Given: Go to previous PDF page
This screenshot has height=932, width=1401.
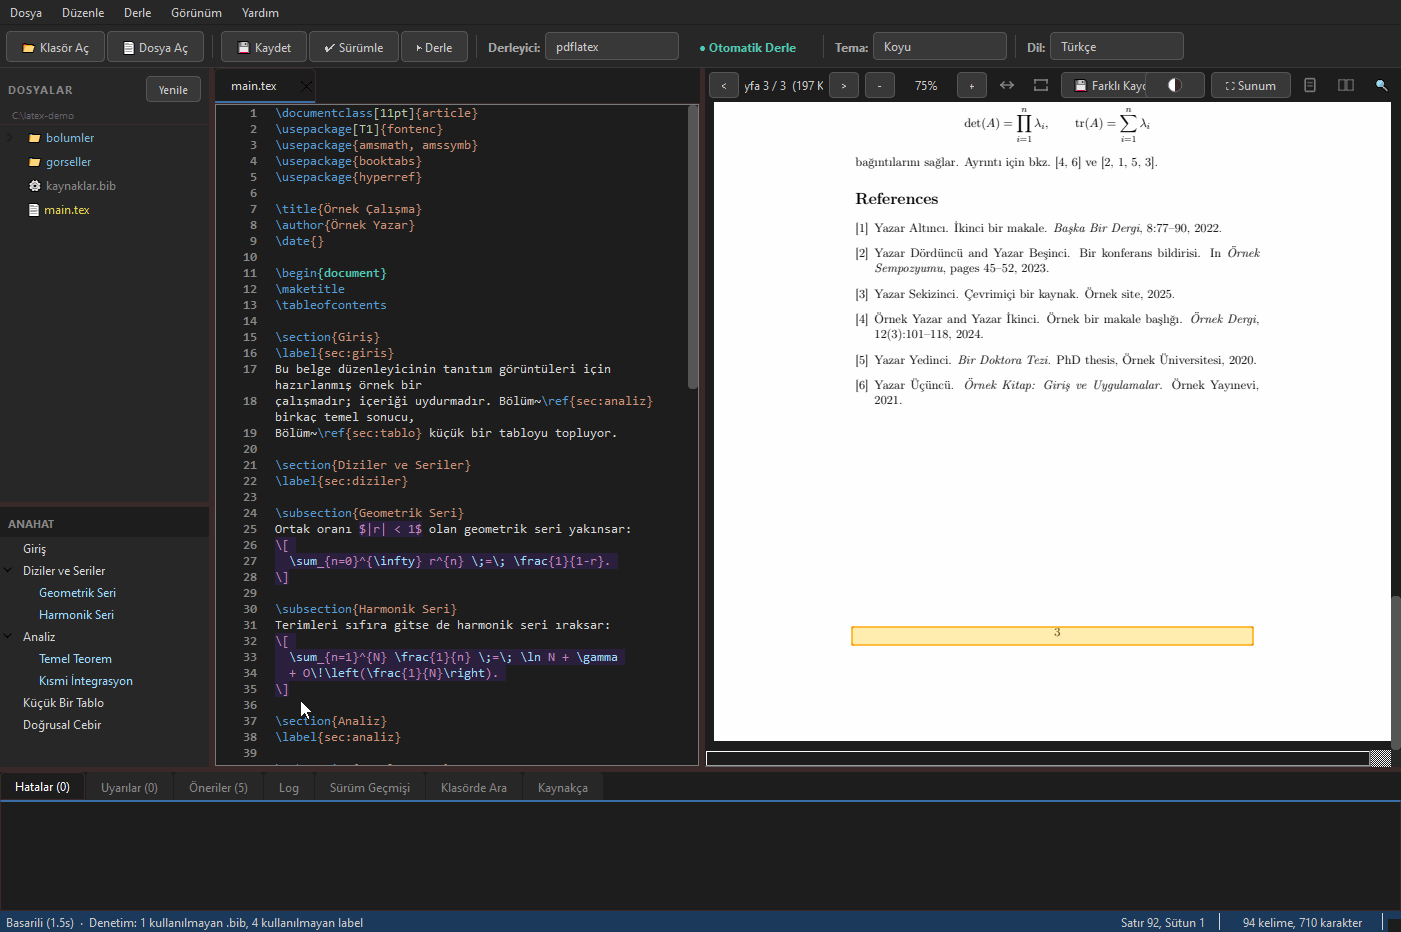Looking at the screenshot, I should coord(724,86).
